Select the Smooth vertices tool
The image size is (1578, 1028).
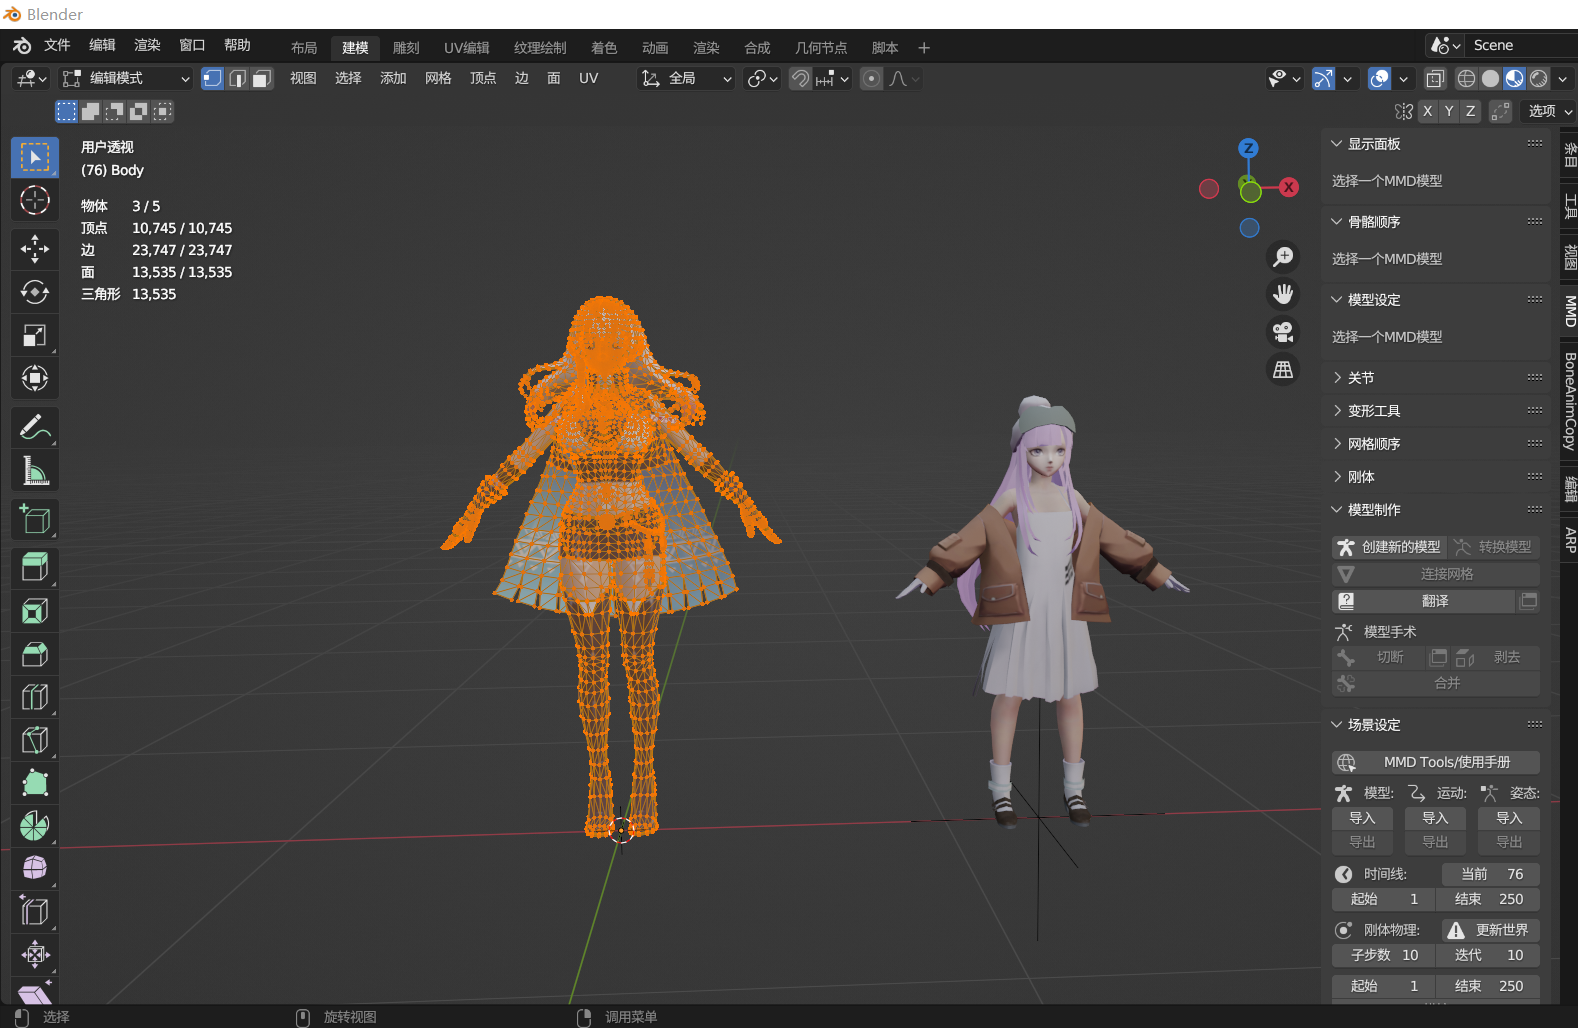click(x=35, y=868)
